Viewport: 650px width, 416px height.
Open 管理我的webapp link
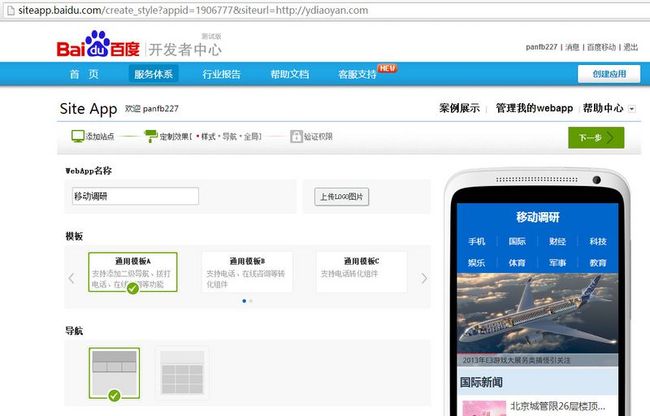pyautogui.click(x=534, y=108)
